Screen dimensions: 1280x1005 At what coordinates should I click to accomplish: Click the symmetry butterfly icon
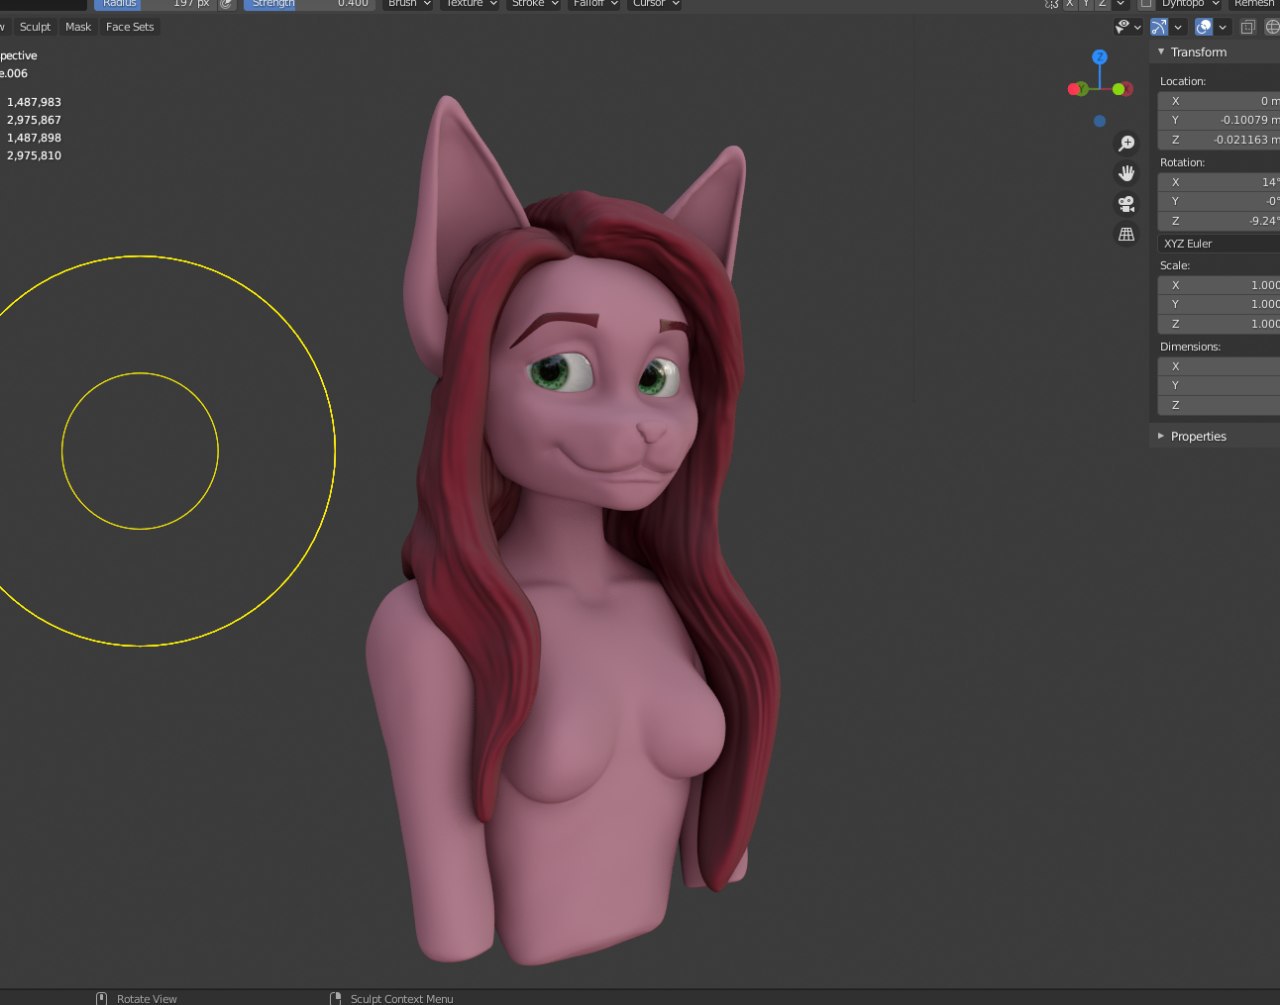(x=1052, y=4)
